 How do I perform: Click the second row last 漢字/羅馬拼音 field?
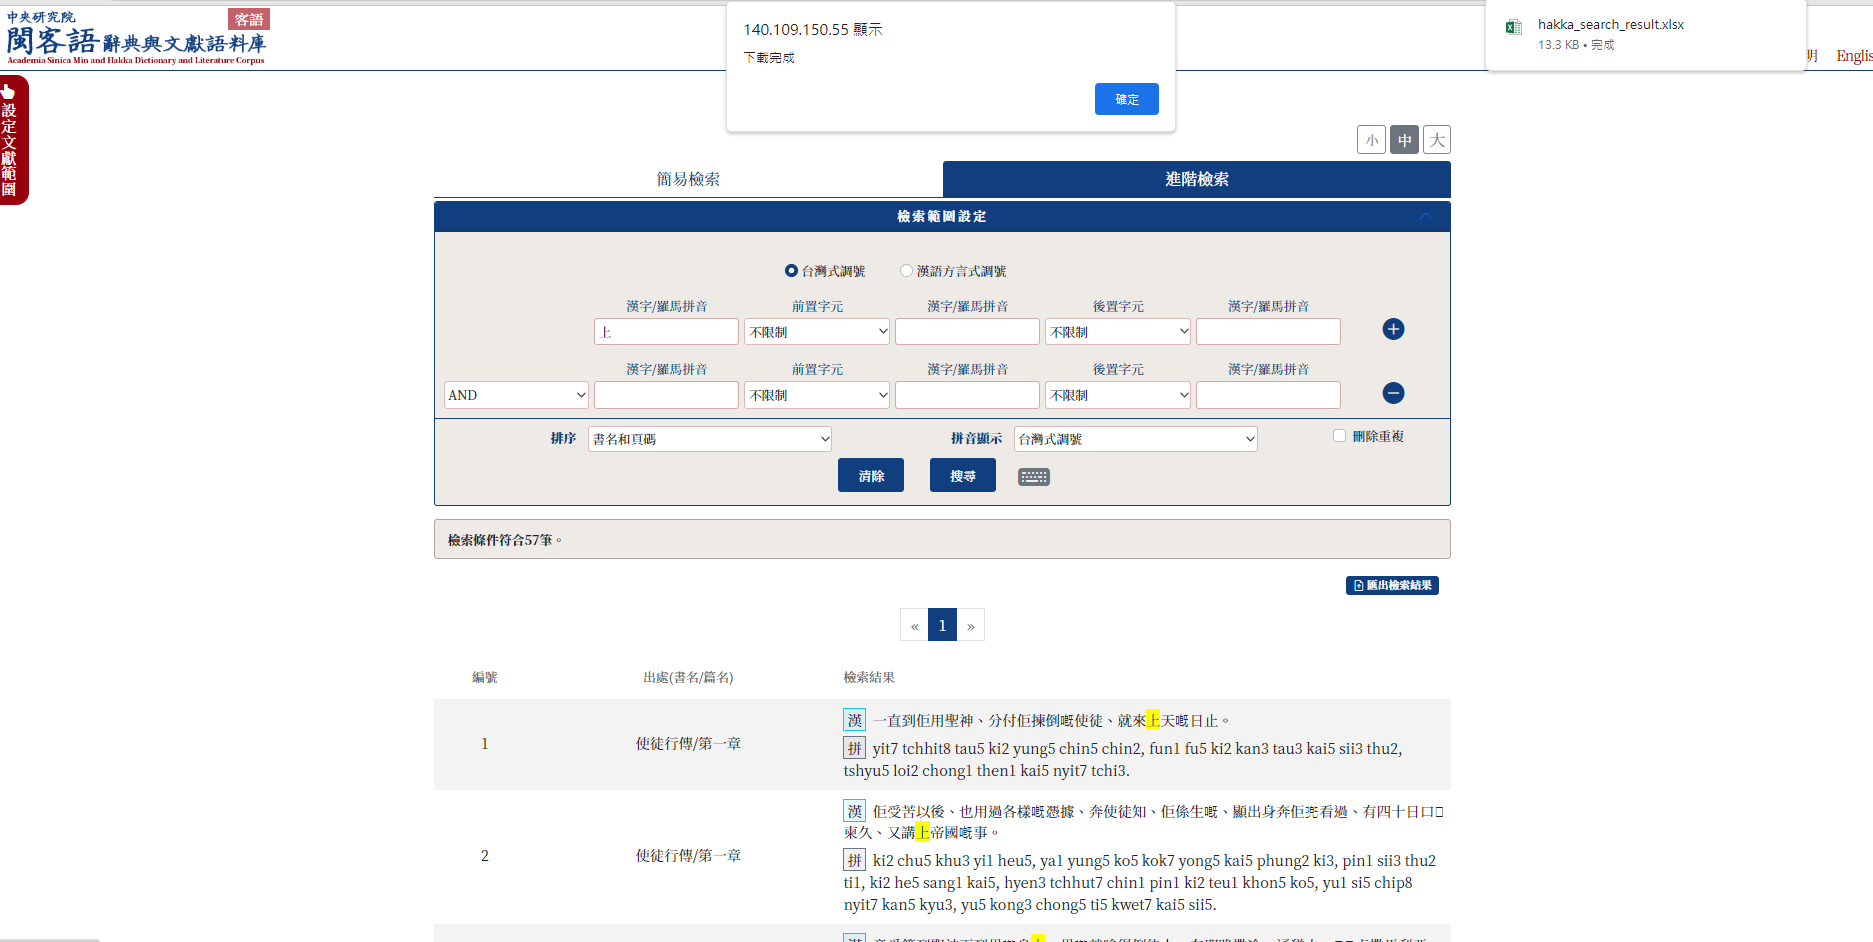pos(1268,395)
